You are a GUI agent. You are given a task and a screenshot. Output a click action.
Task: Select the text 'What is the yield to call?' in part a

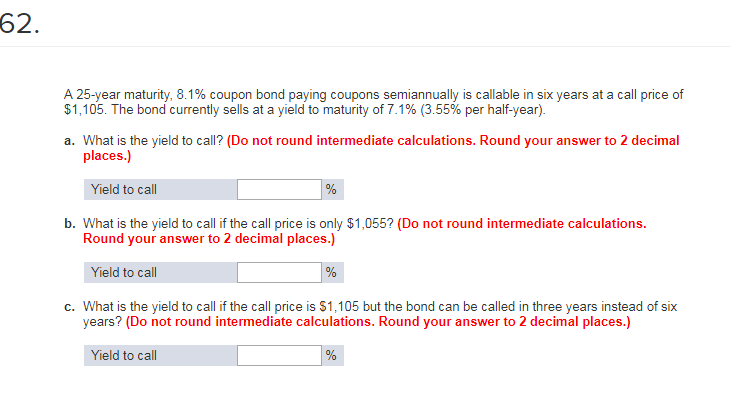(x=153, y=141)
